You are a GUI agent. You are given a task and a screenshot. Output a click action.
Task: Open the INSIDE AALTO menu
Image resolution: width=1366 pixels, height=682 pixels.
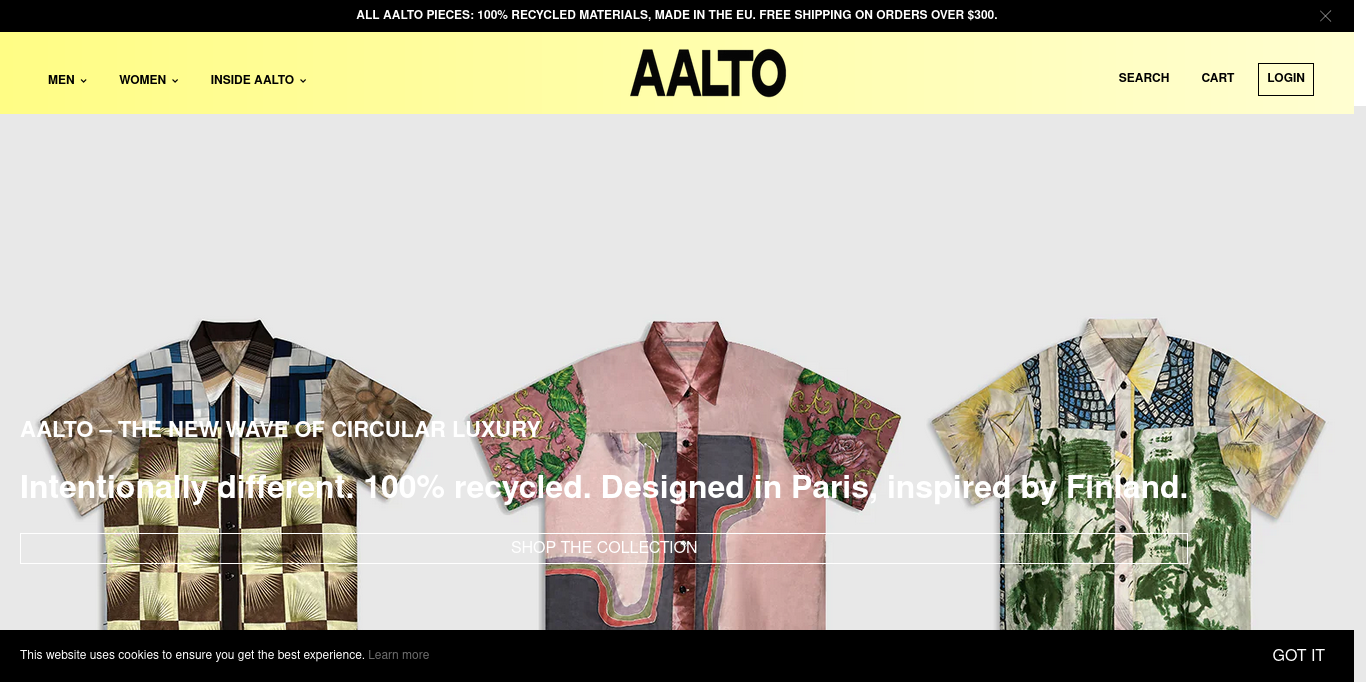[258, 80]
